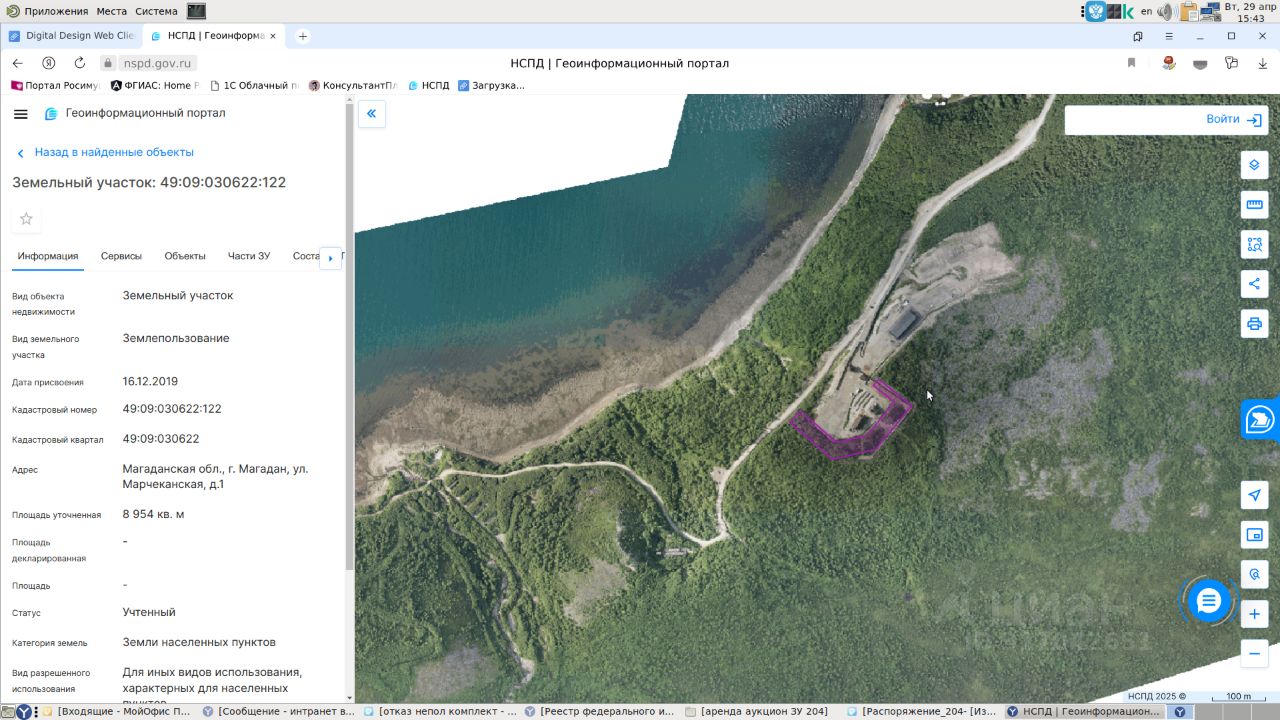Open the blue map assistant side tab

(x=1260, y=420)
